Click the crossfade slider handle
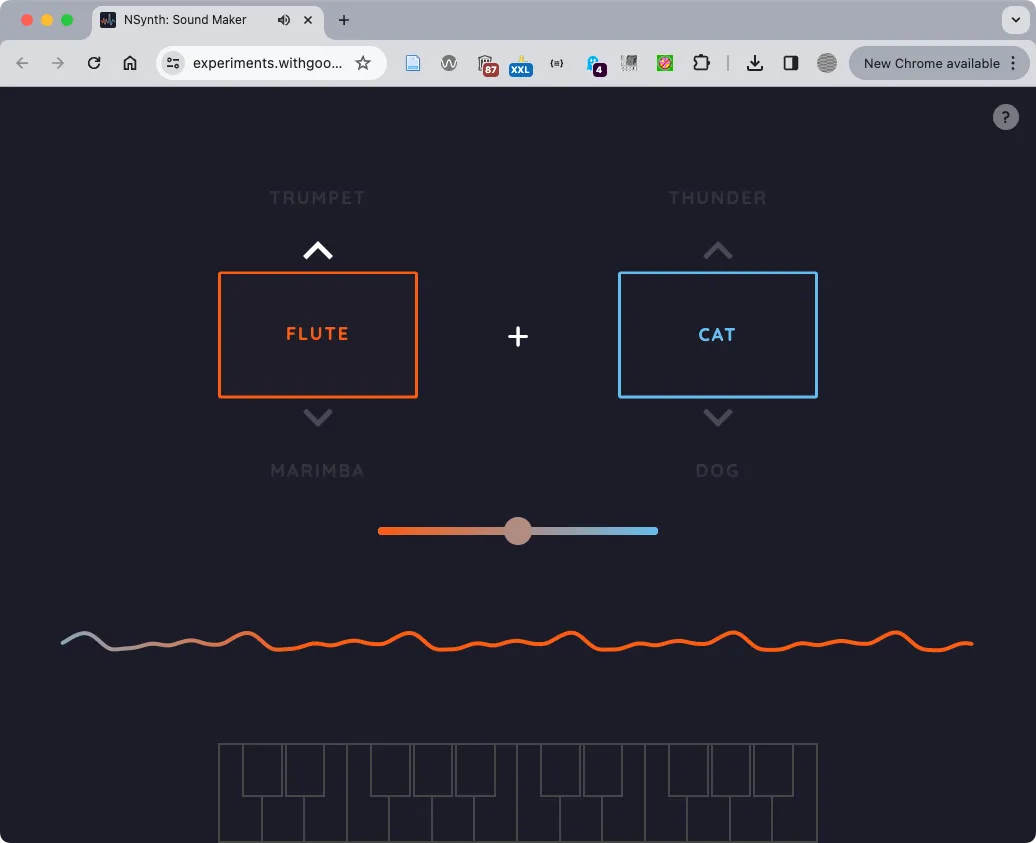Screen dimensions: 1036x843 [x=518, y=531]
